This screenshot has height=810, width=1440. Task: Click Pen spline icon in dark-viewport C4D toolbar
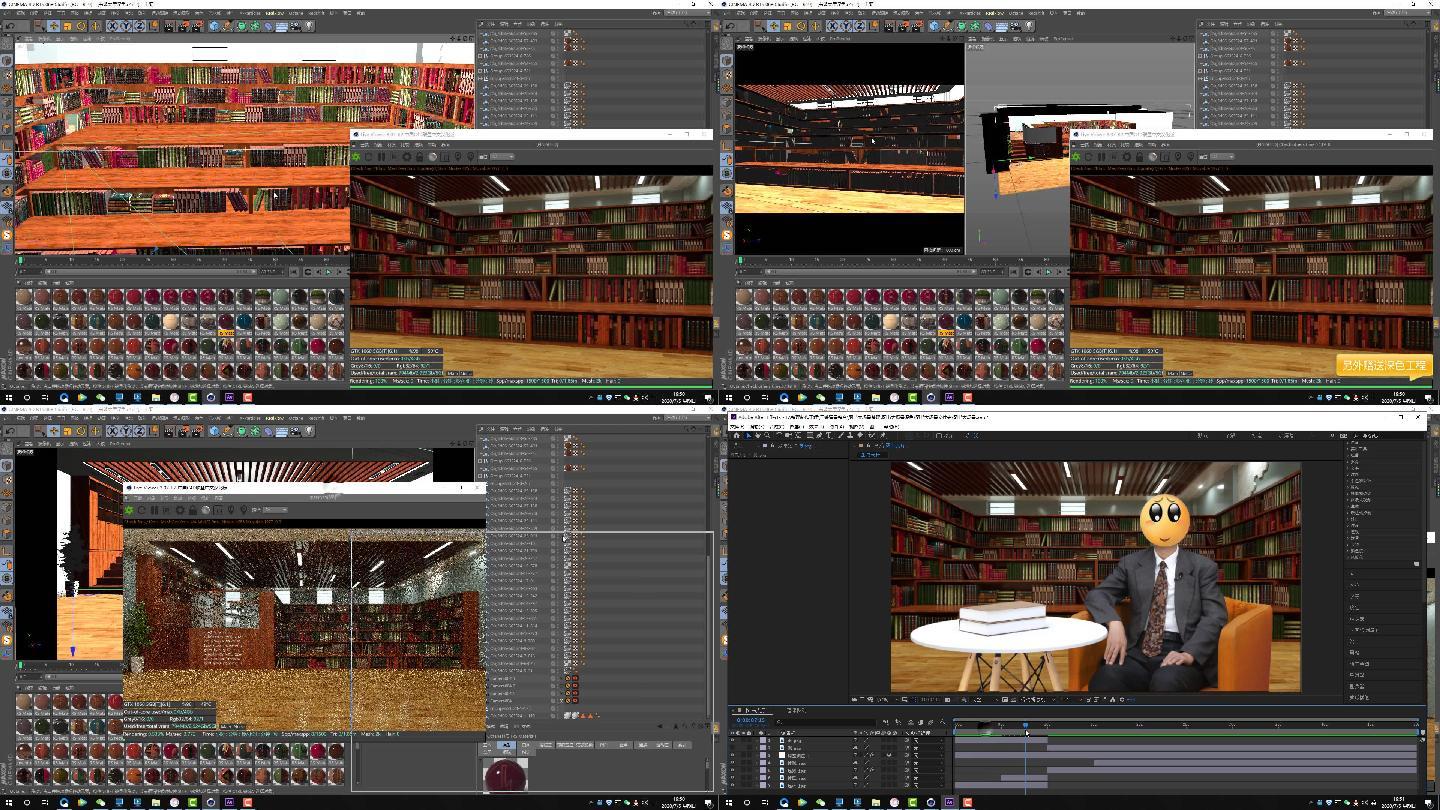point(948,26)
